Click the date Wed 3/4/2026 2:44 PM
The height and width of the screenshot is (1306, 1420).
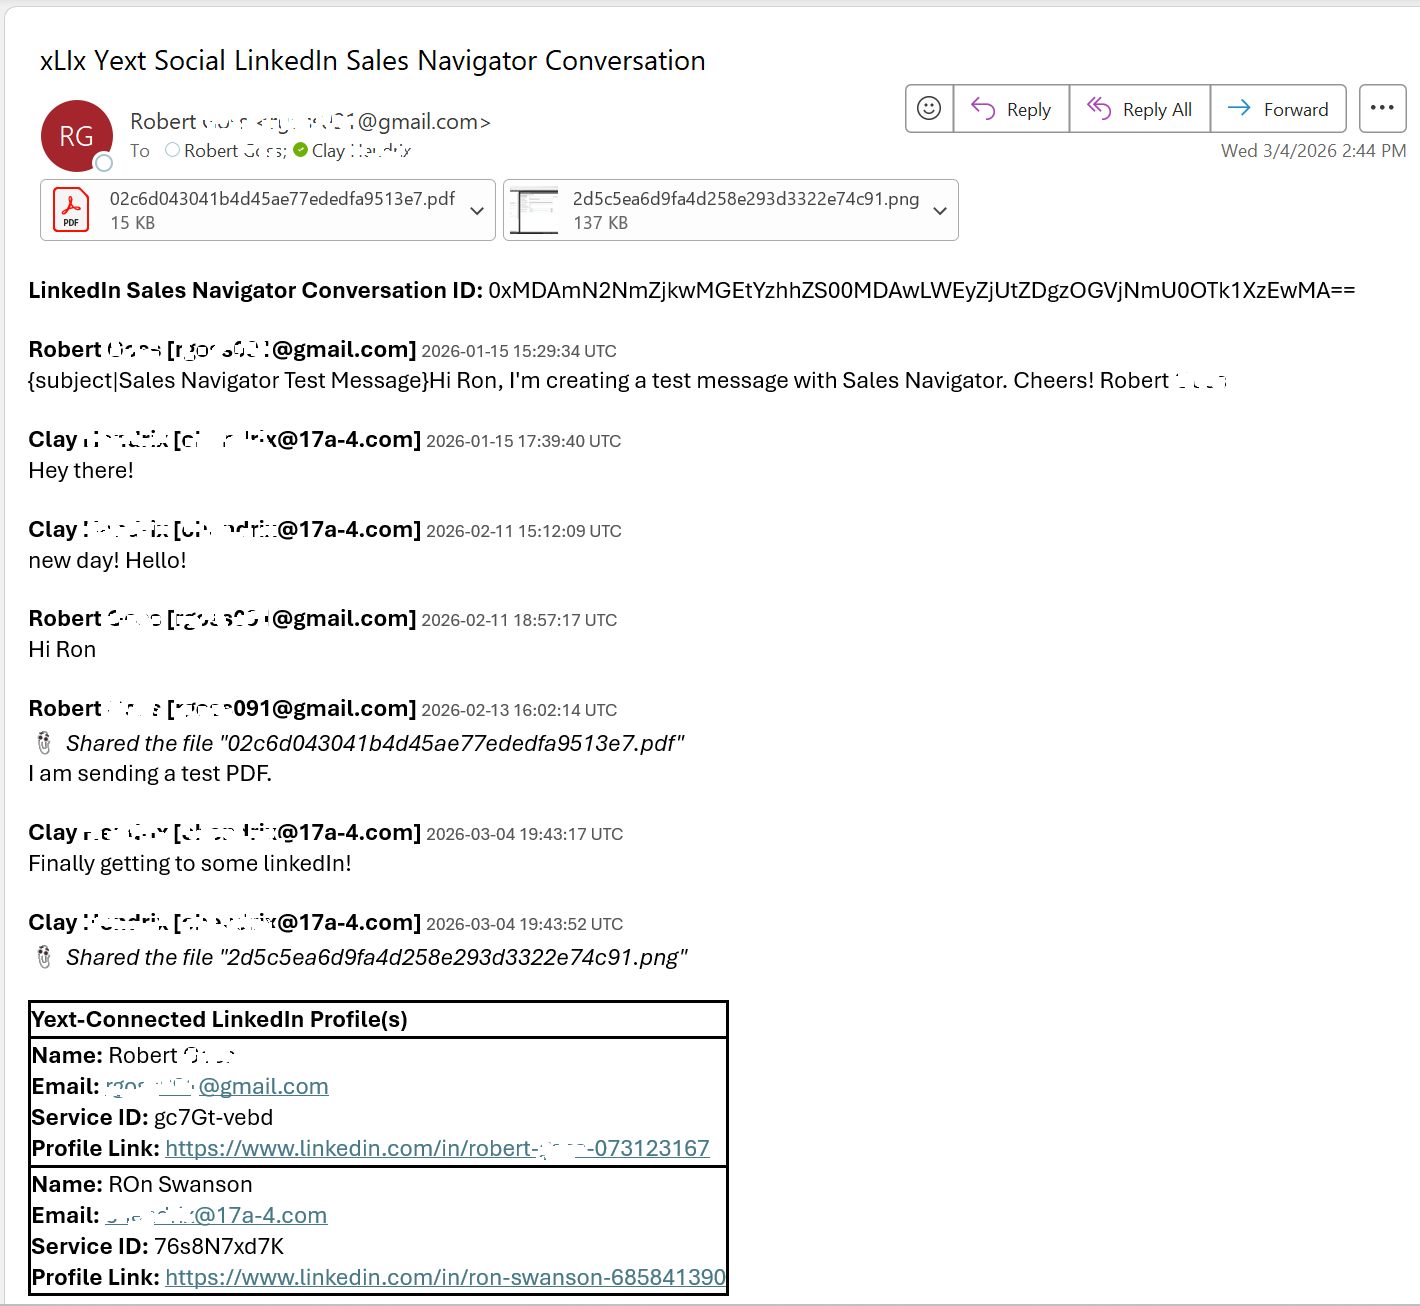pyautogui.click(x=1313, y=150)
